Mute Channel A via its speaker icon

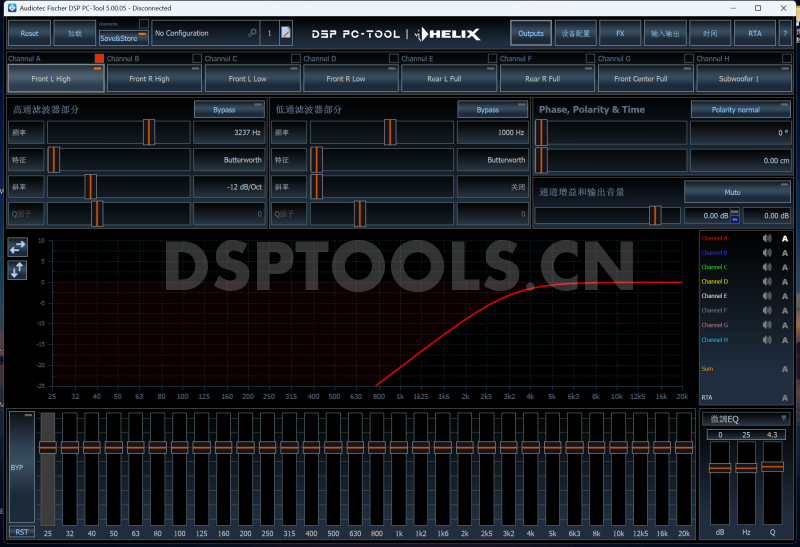(x=767, y=238)
